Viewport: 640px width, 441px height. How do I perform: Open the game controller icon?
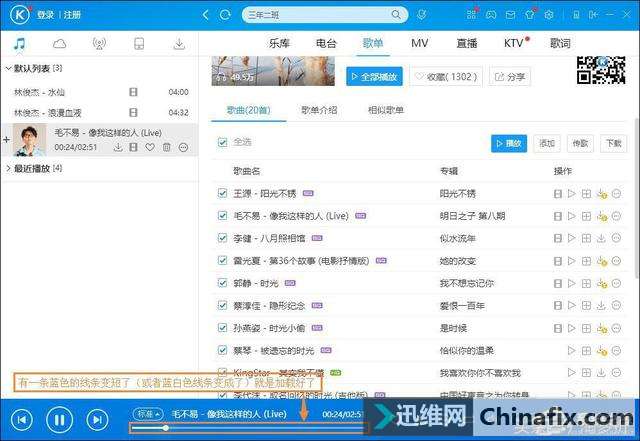(x=491, y=15)
